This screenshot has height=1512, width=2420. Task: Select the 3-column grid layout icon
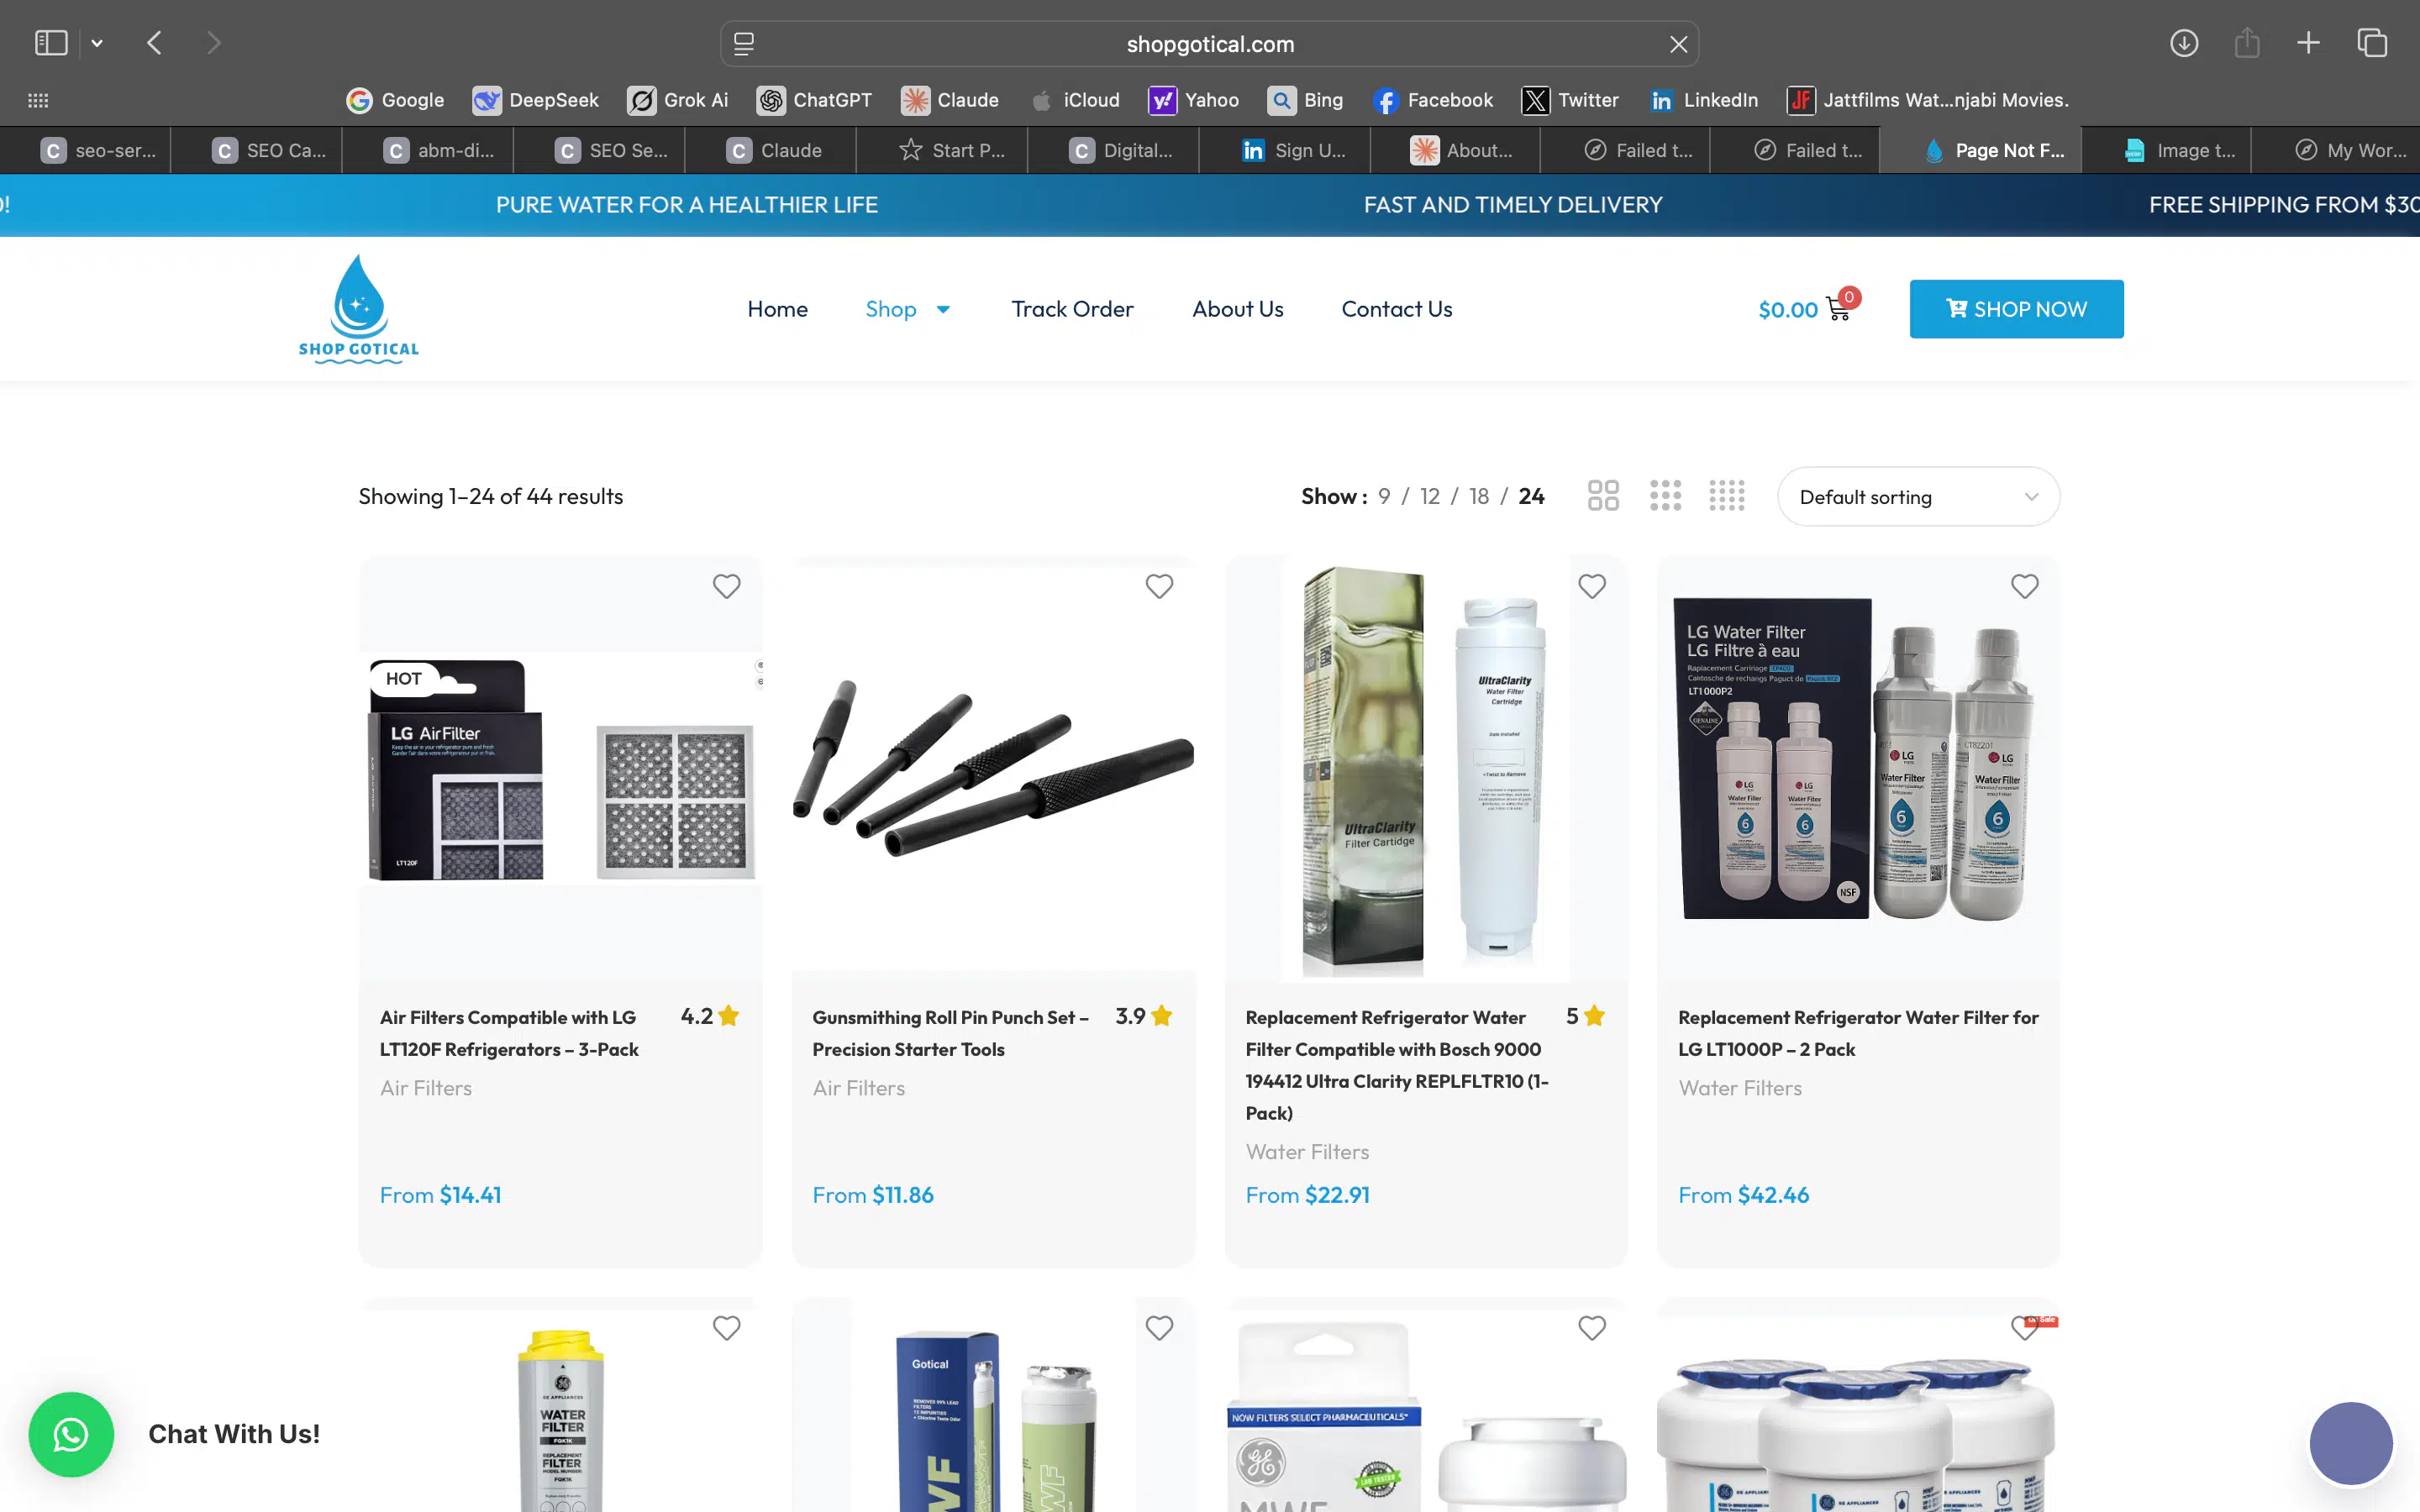coord(1664,494)
